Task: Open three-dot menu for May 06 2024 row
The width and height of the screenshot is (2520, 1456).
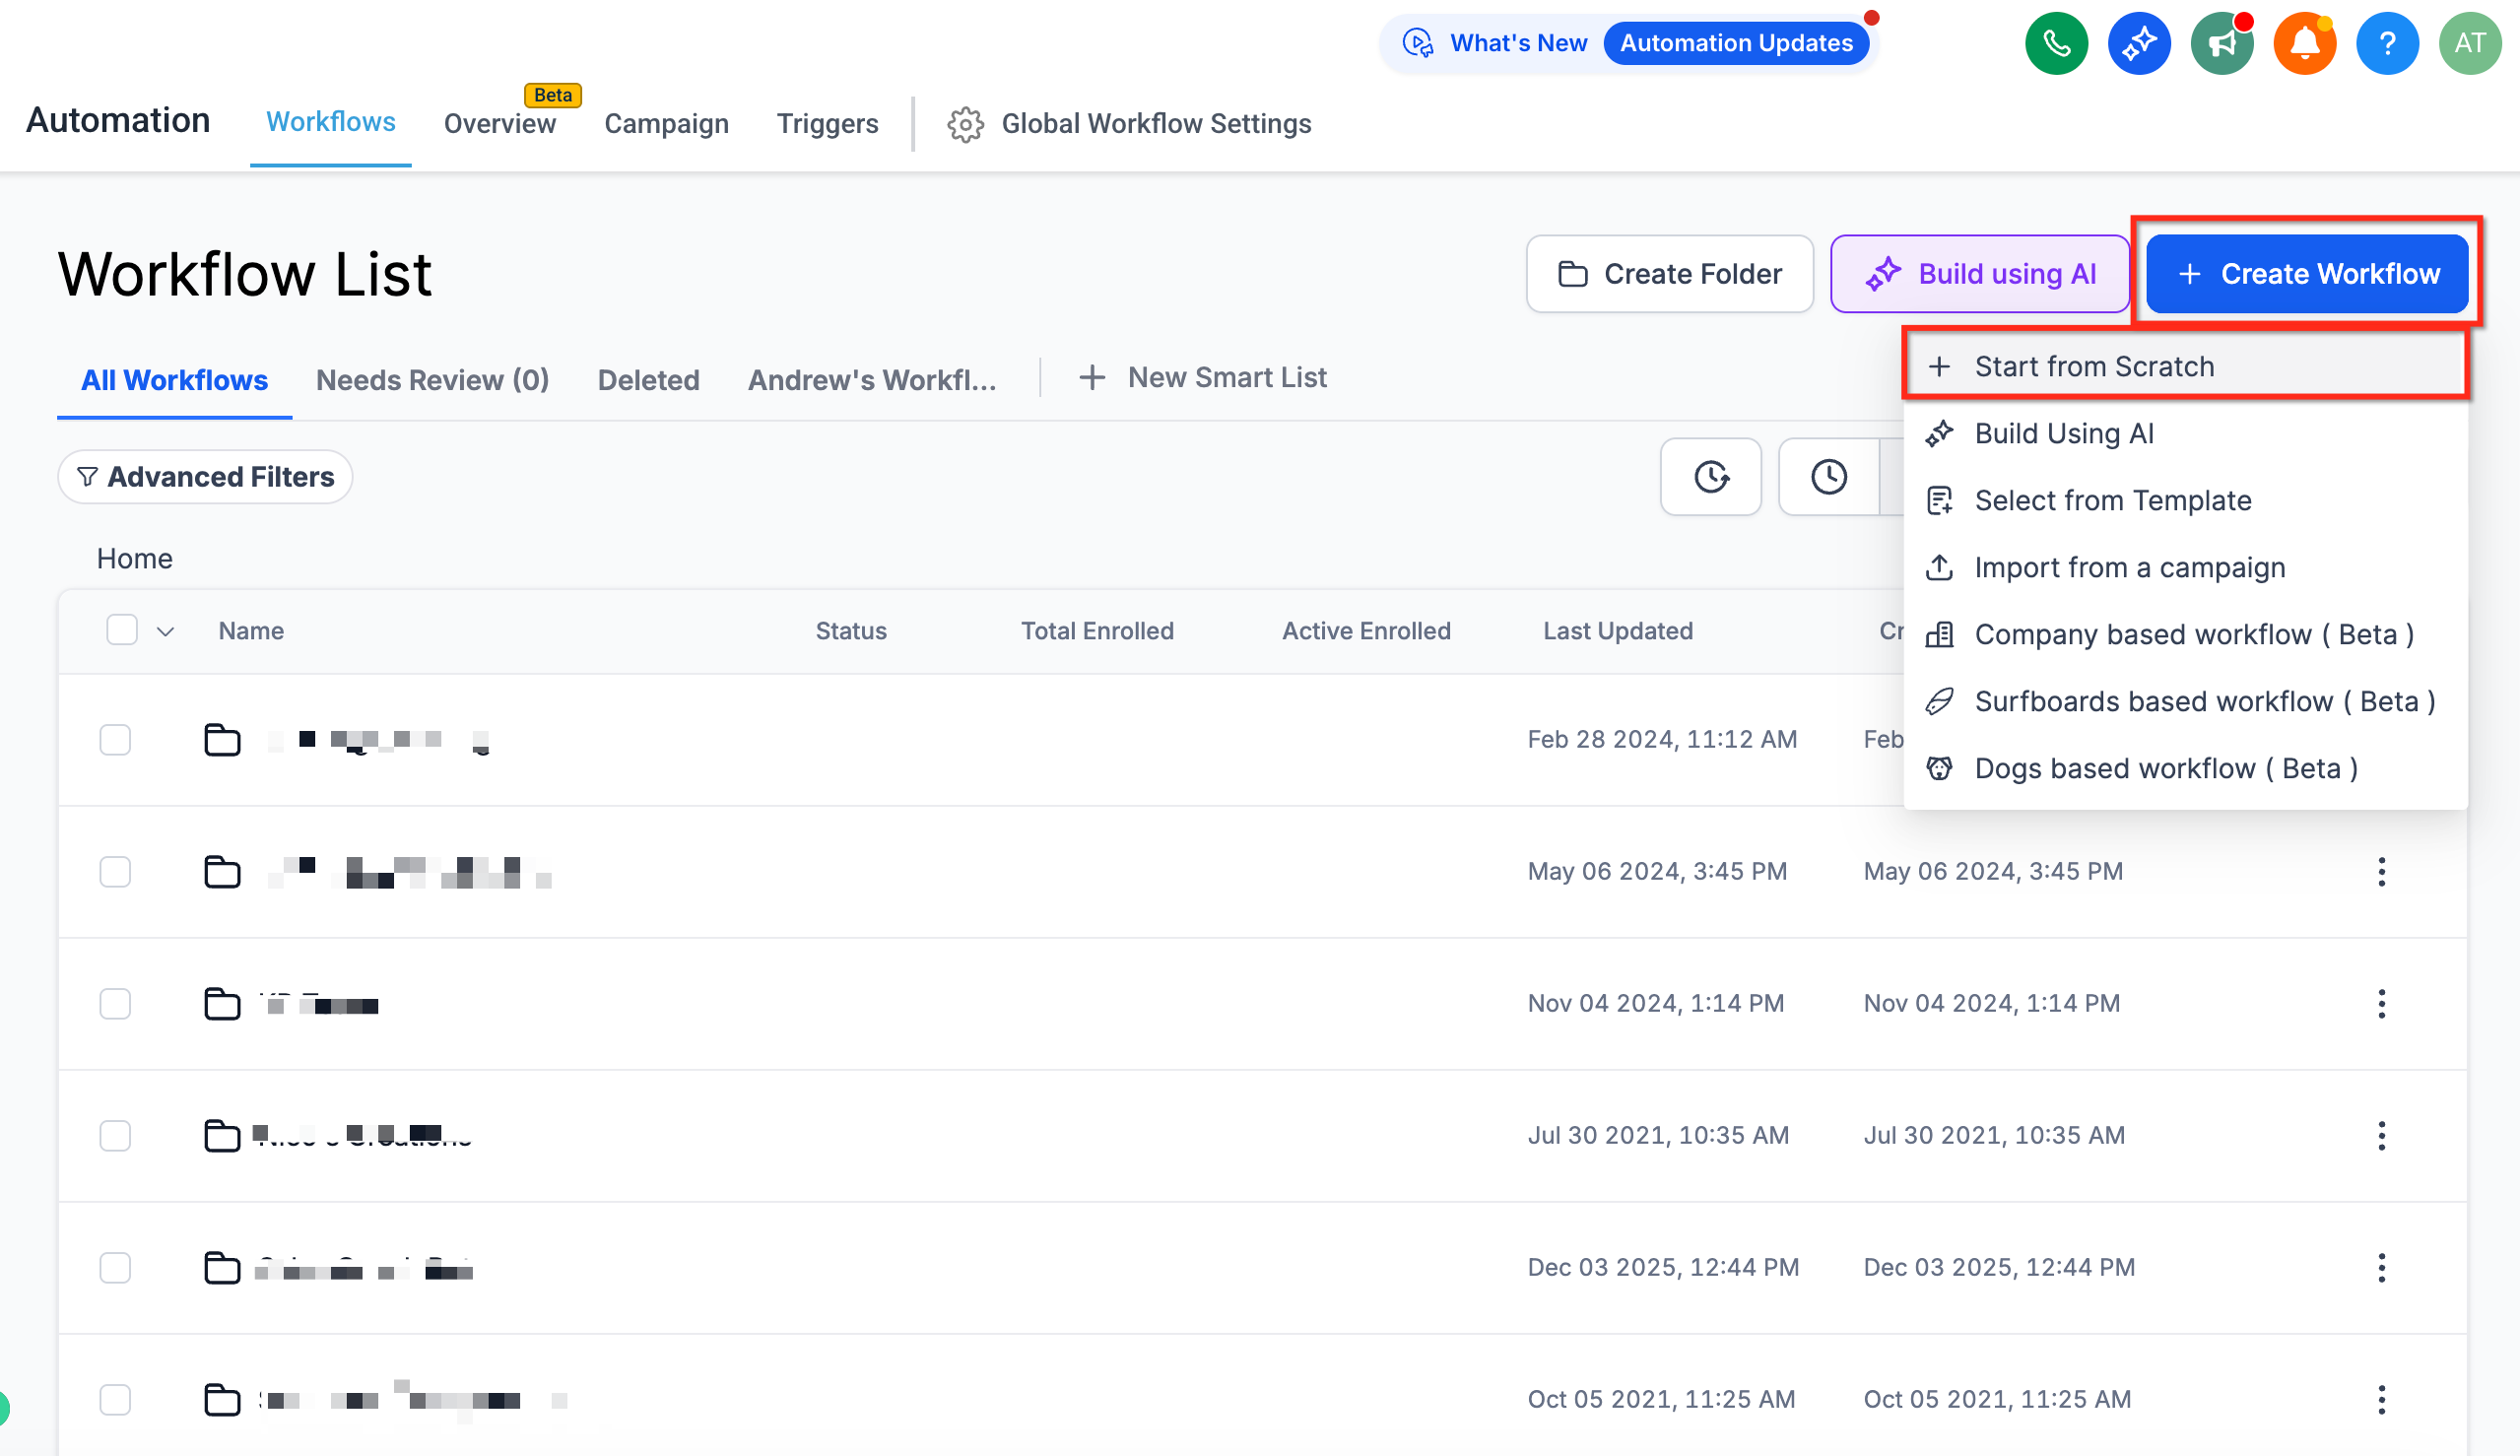Action: (x=2381, y=872)
